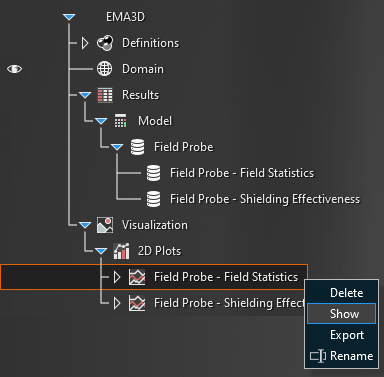This screenshot has width=384, height=377.
Task: Select Field Probe - Shielding Effectiveness under 2D Plots
Action: (x=229, y=303)
